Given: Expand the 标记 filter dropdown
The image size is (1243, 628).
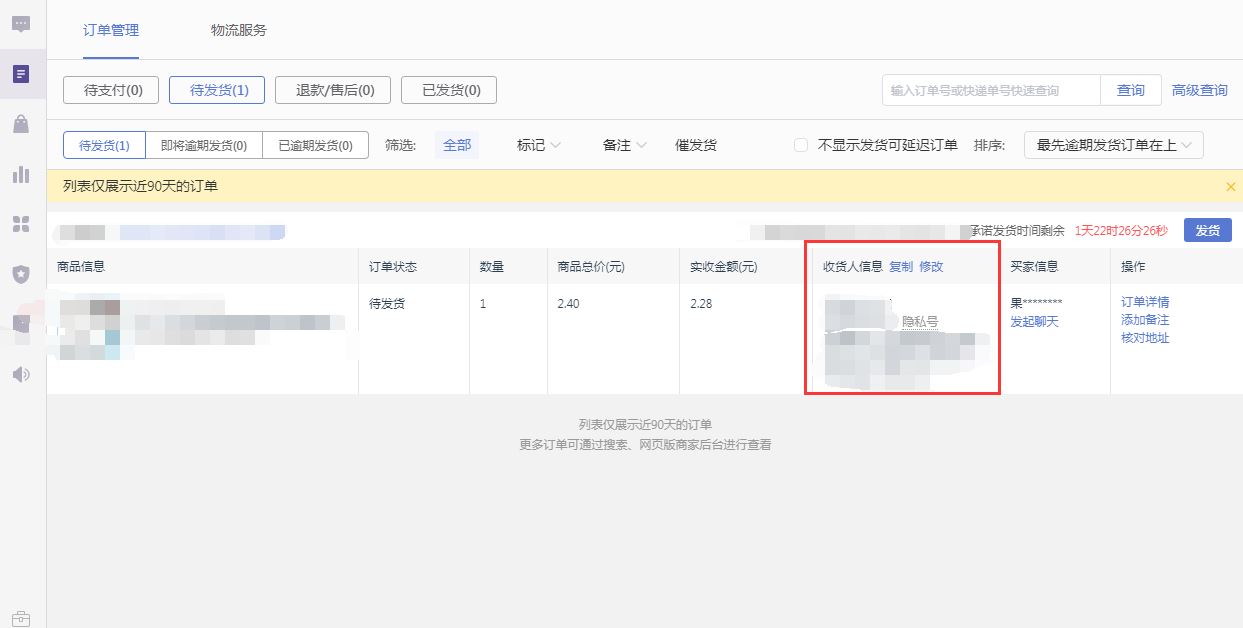Looking at the screenshot, I should 538,145.
